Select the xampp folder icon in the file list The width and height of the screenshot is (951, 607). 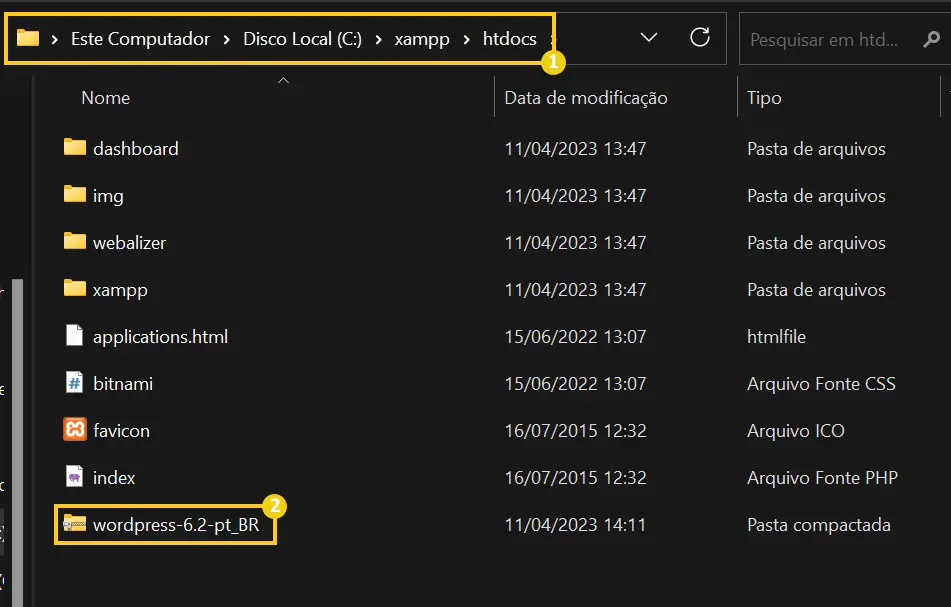[x=75, y=288]
